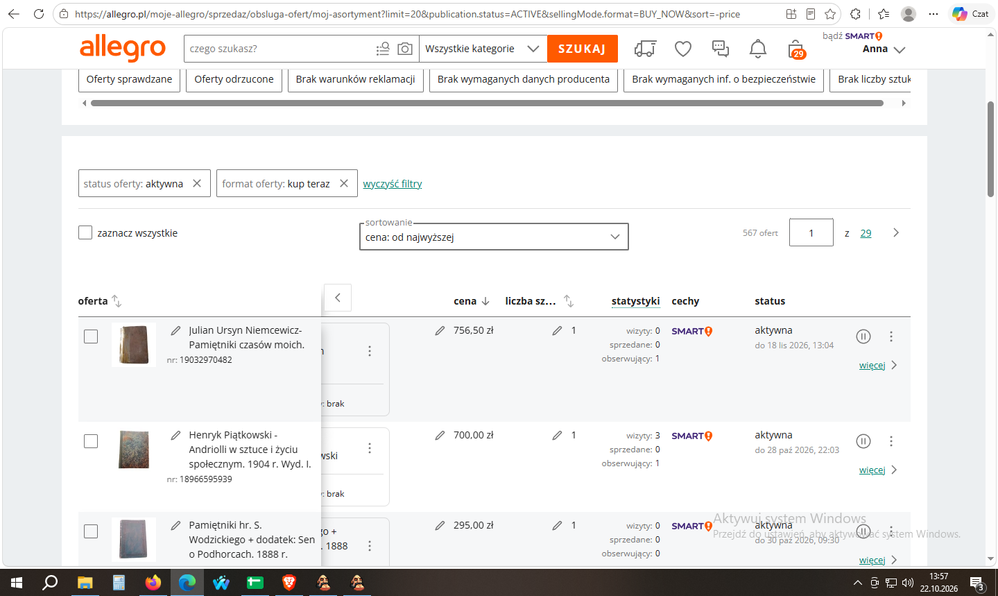998x596 pixels.
Task: Edit the title of Julian Ursyn Niemcewicz offer
Action: coord(176,330)
